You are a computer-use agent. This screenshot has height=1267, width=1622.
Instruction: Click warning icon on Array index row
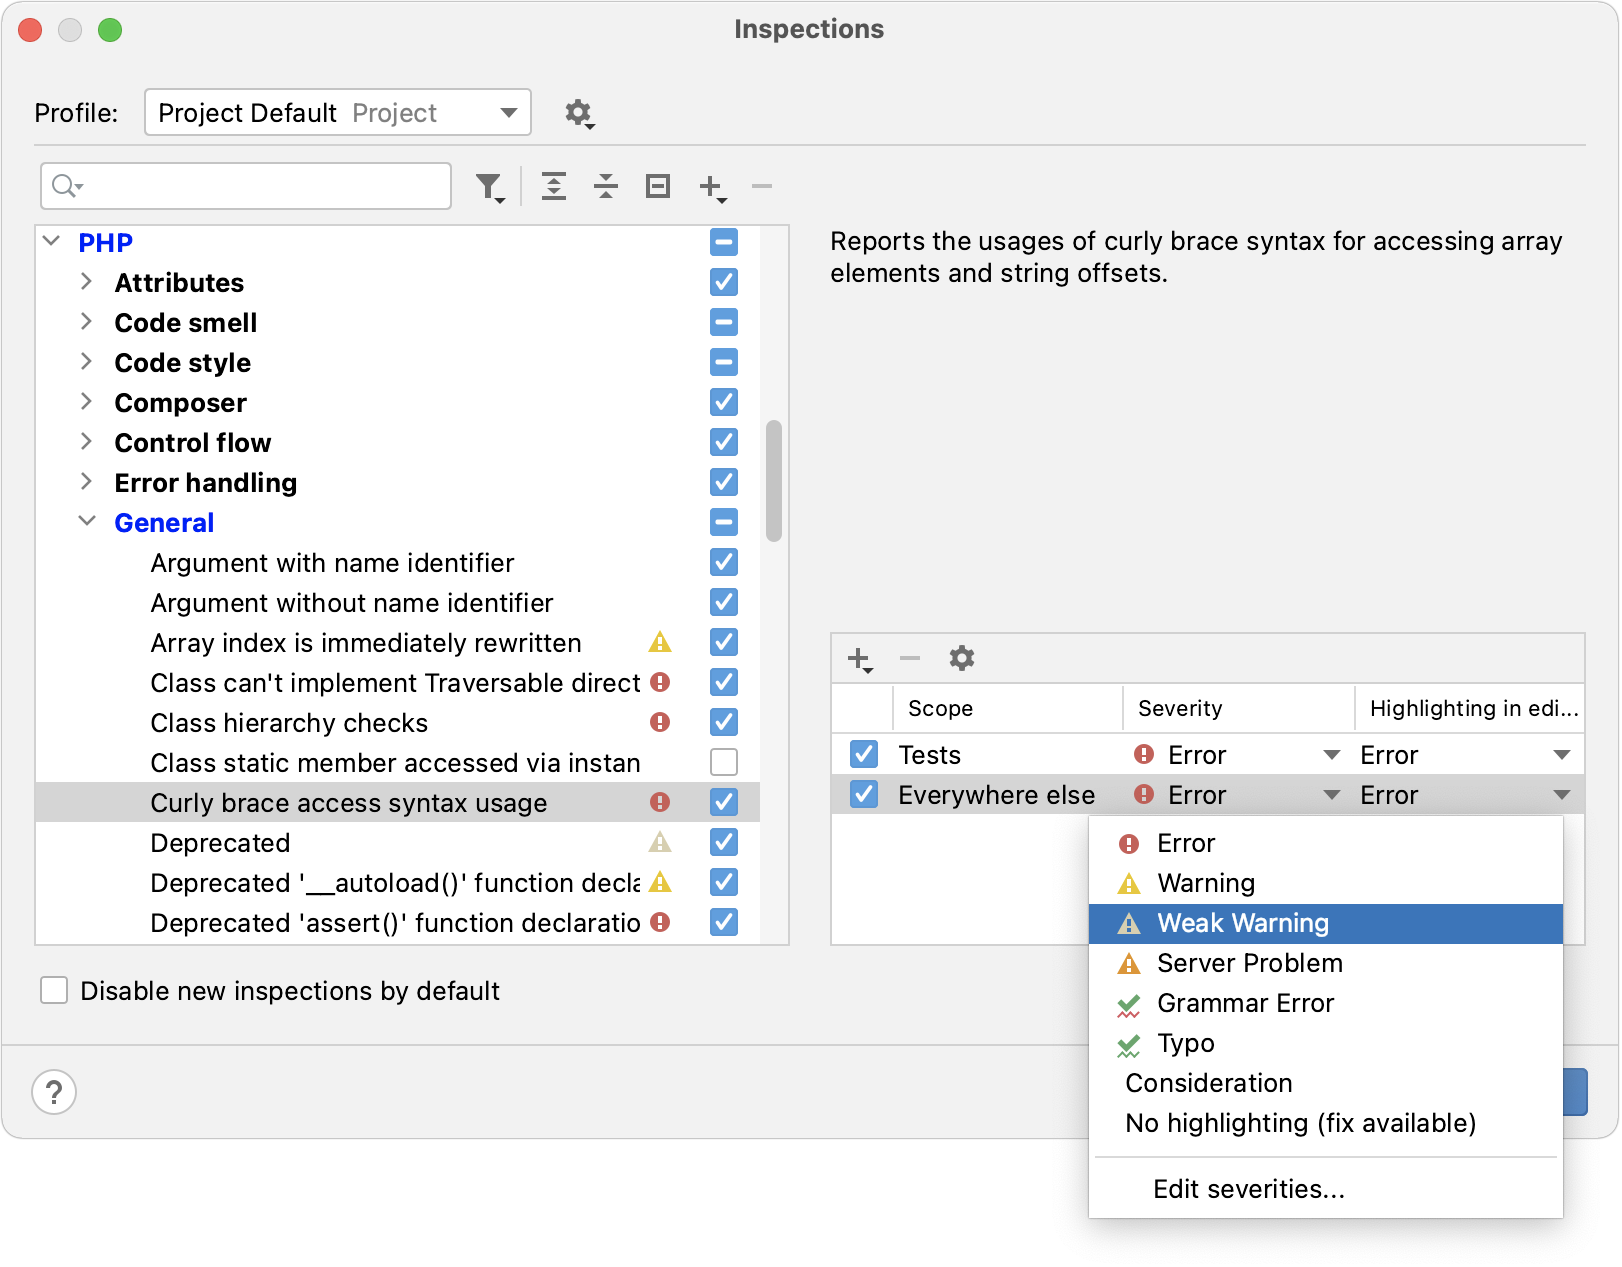tap(660, 642)
